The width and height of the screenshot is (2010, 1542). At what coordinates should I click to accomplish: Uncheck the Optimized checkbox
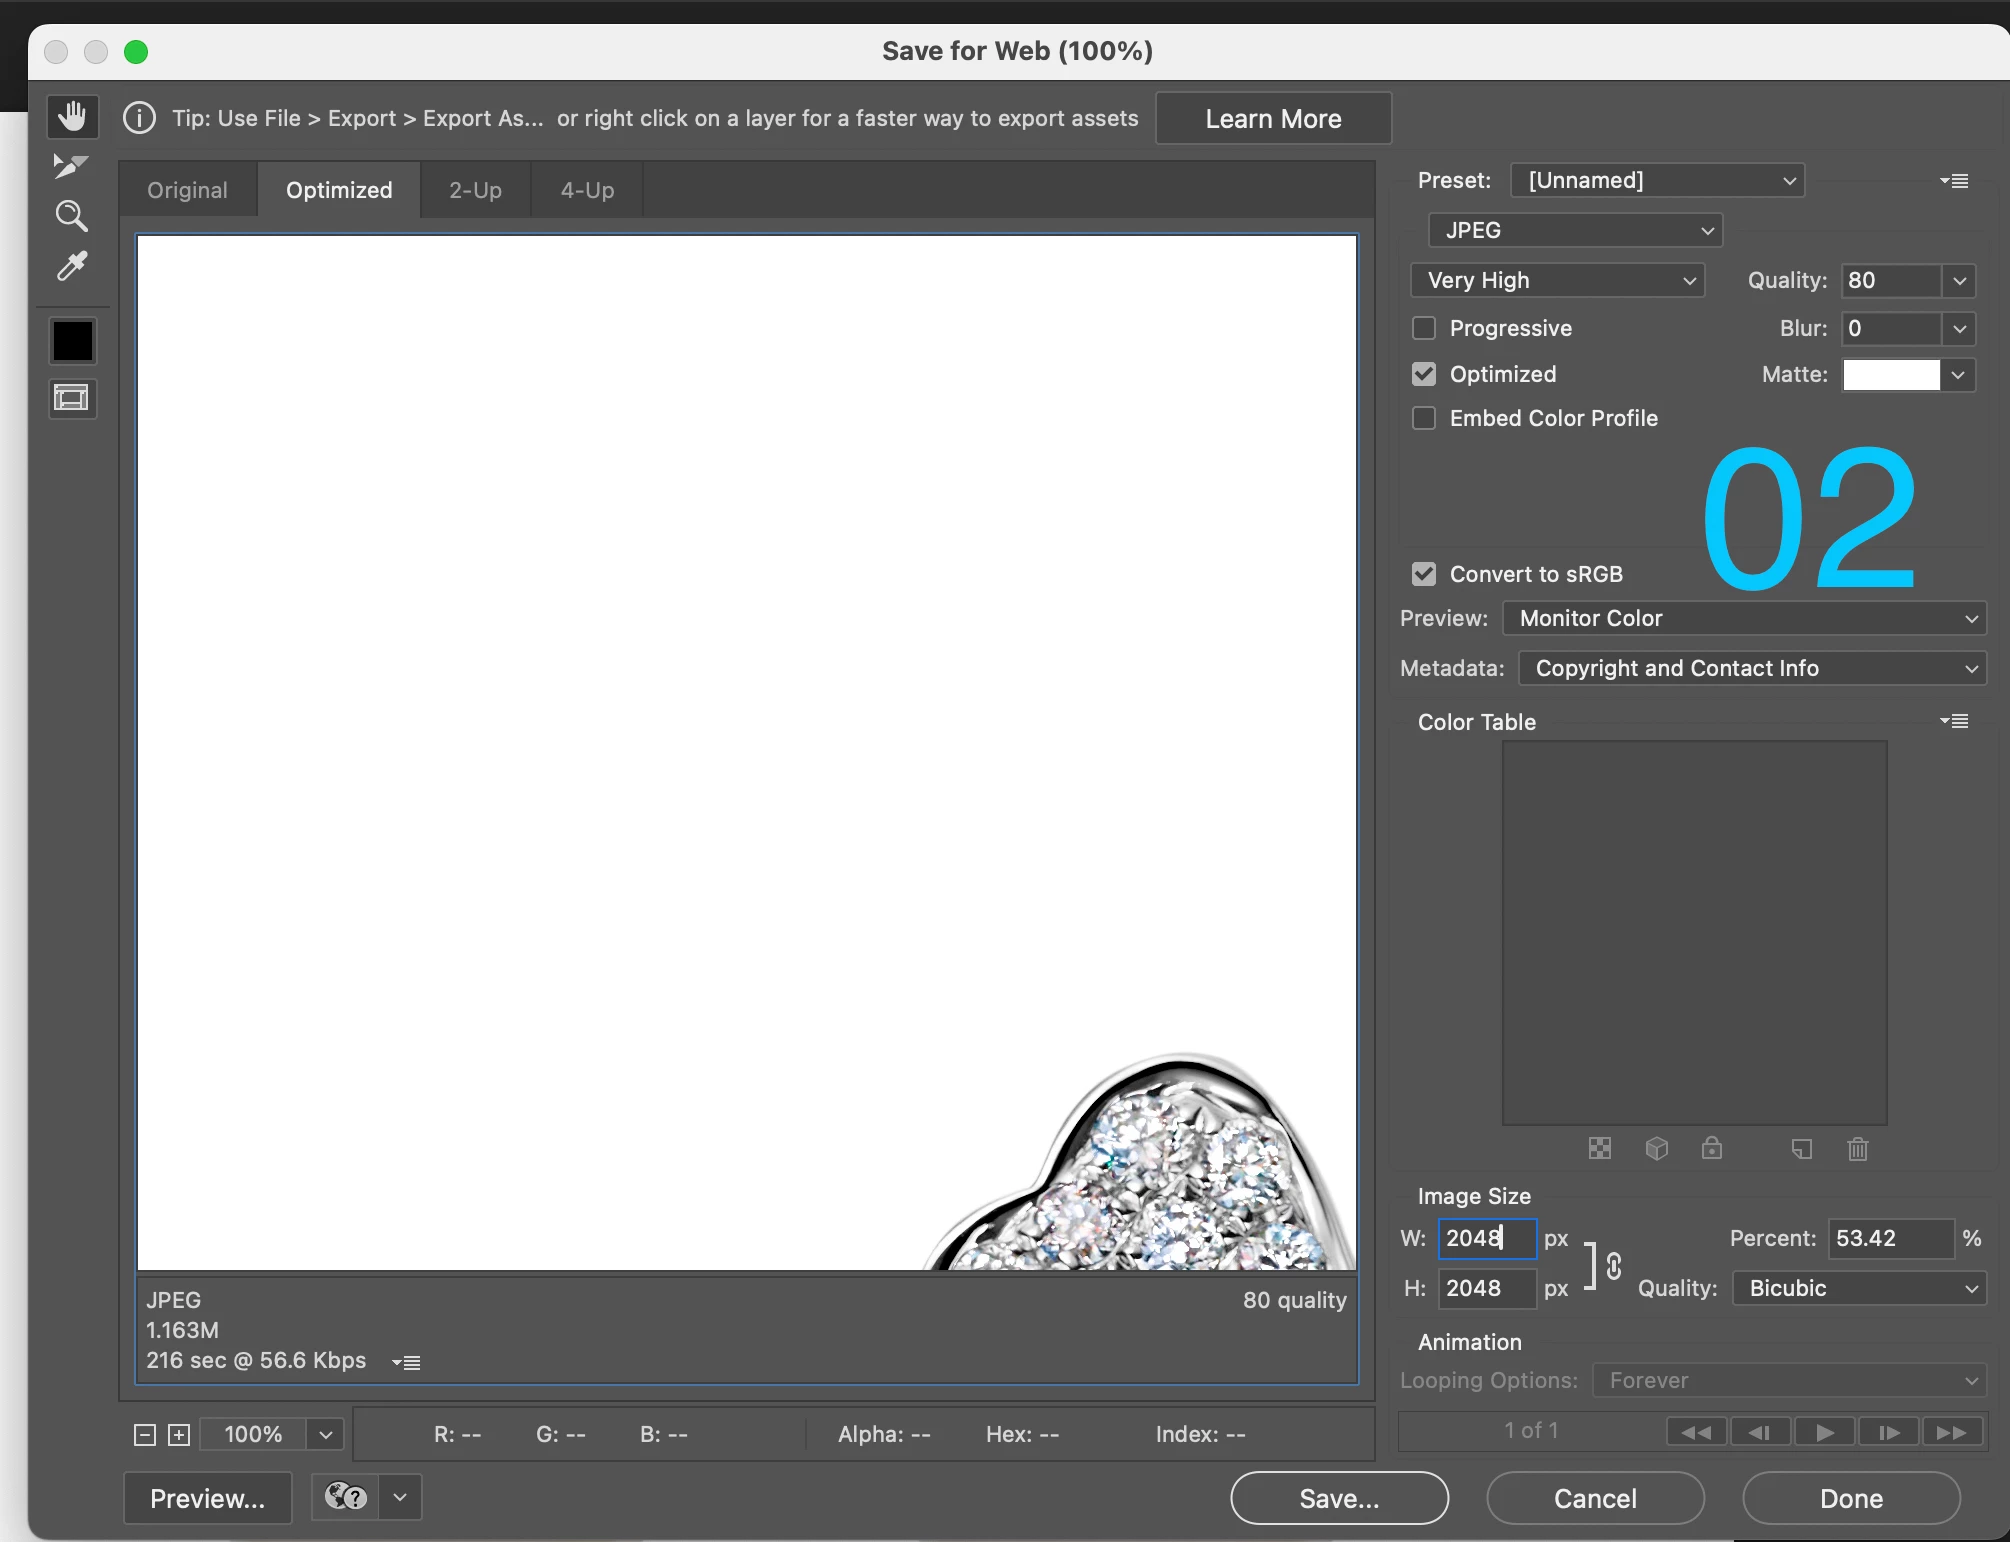coord(1424,374)
